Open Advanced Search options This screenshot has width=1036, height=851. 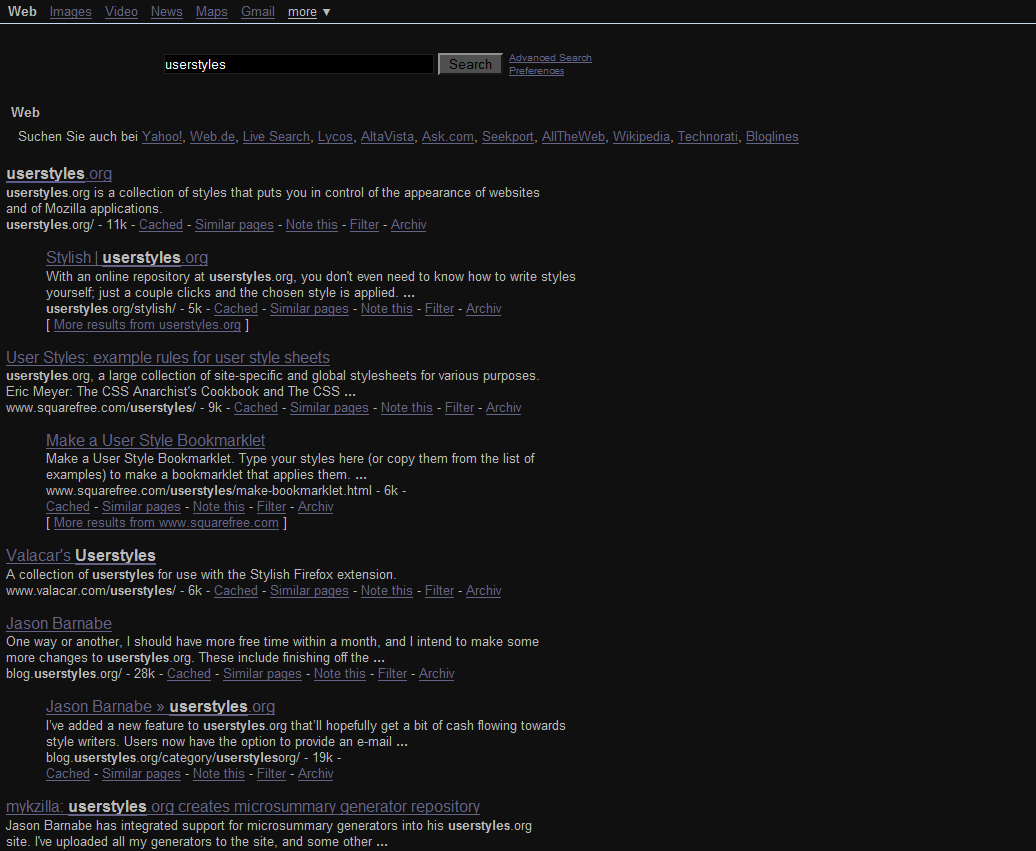(x=550, y=57)
